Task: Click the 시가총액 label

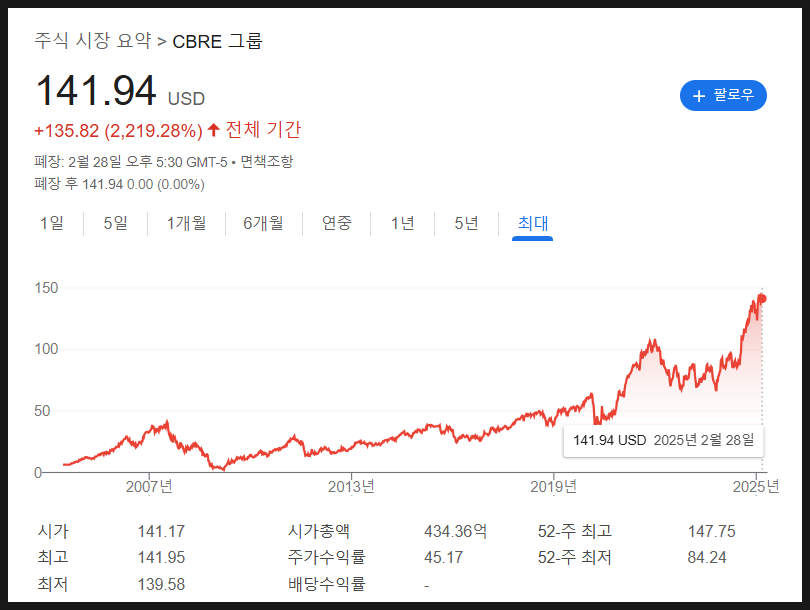Action: point(319,531)
